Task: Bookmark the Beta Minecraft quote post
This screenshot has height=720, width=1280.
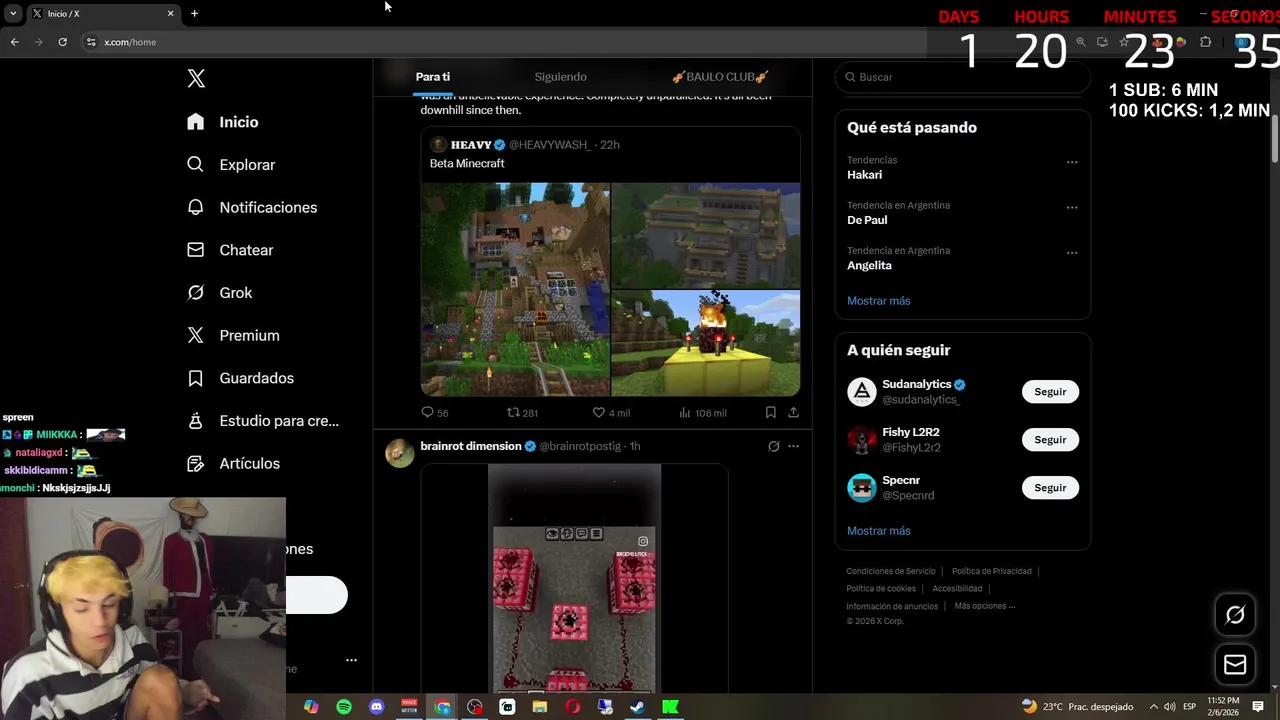Action: pyautogui.click(x=770, y=412)
